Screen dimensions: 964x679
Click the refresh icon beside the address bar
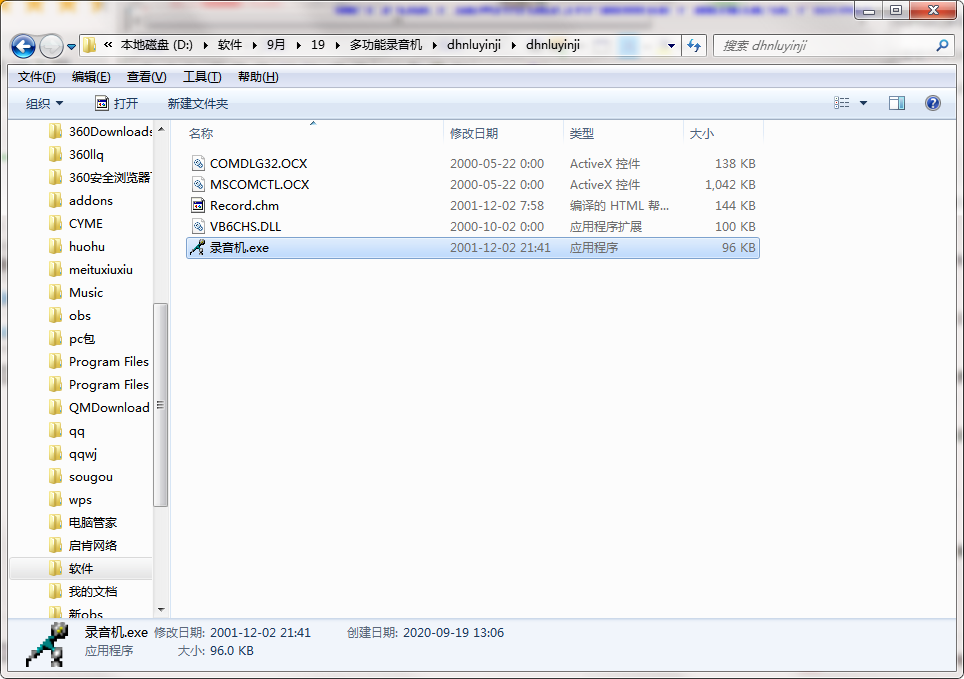click(694, 45)
